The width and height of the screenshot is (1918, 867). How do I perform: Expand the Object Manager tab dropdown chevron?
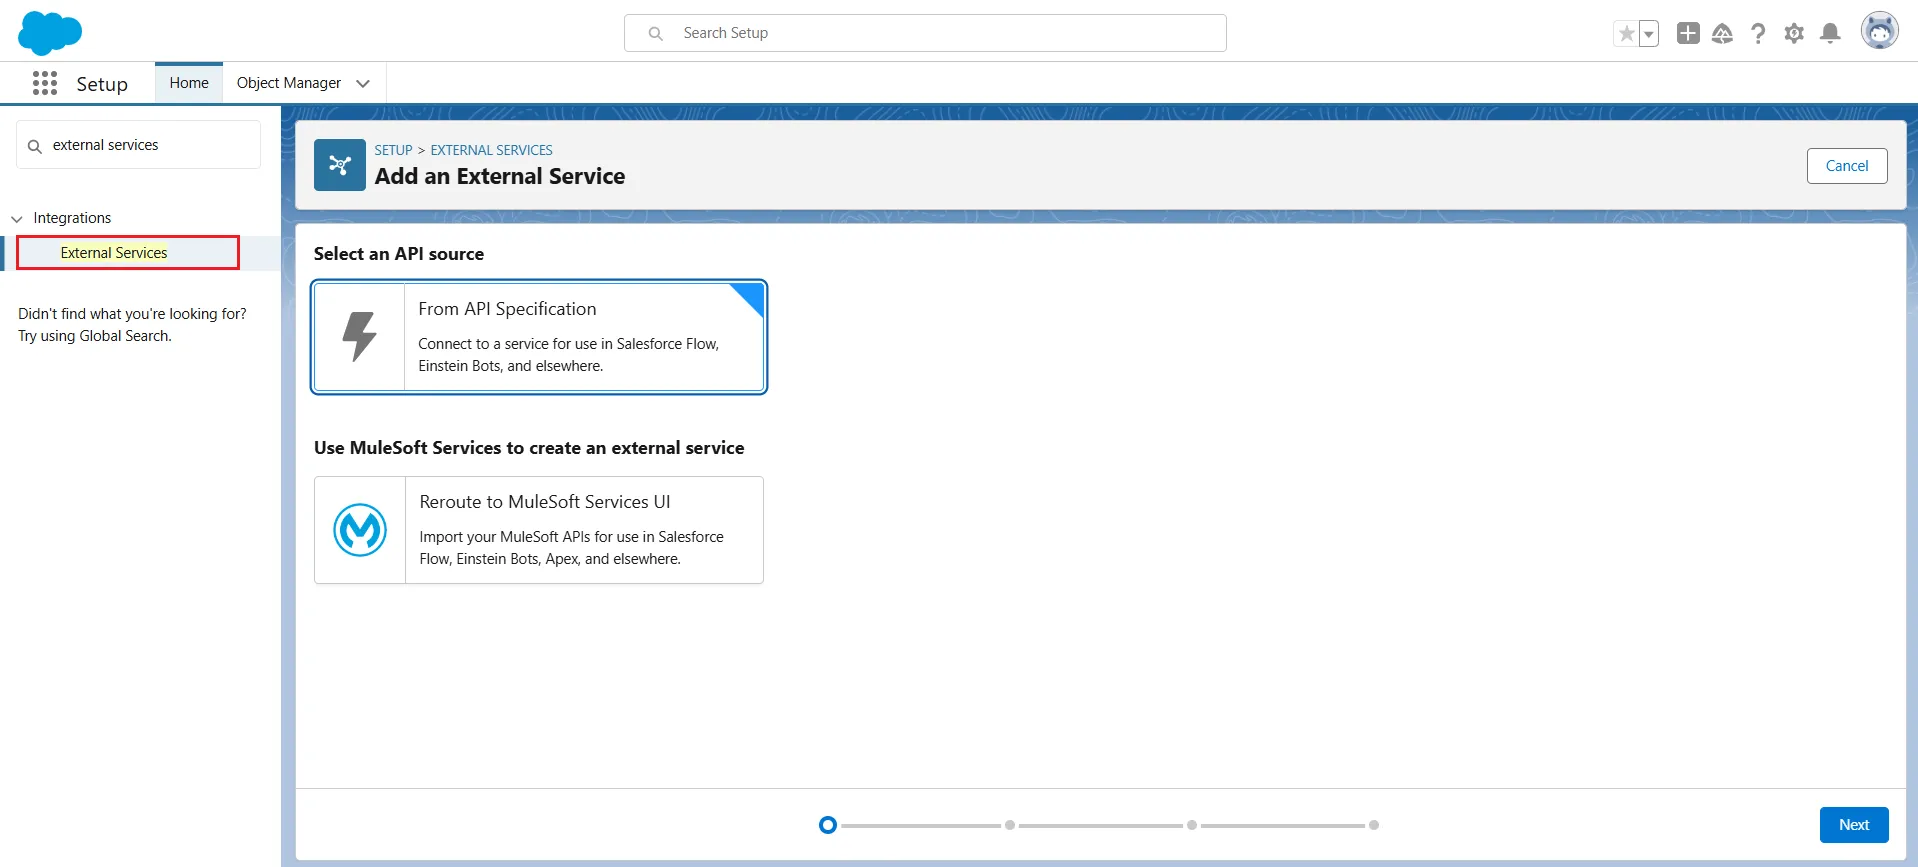coord(363,83)
